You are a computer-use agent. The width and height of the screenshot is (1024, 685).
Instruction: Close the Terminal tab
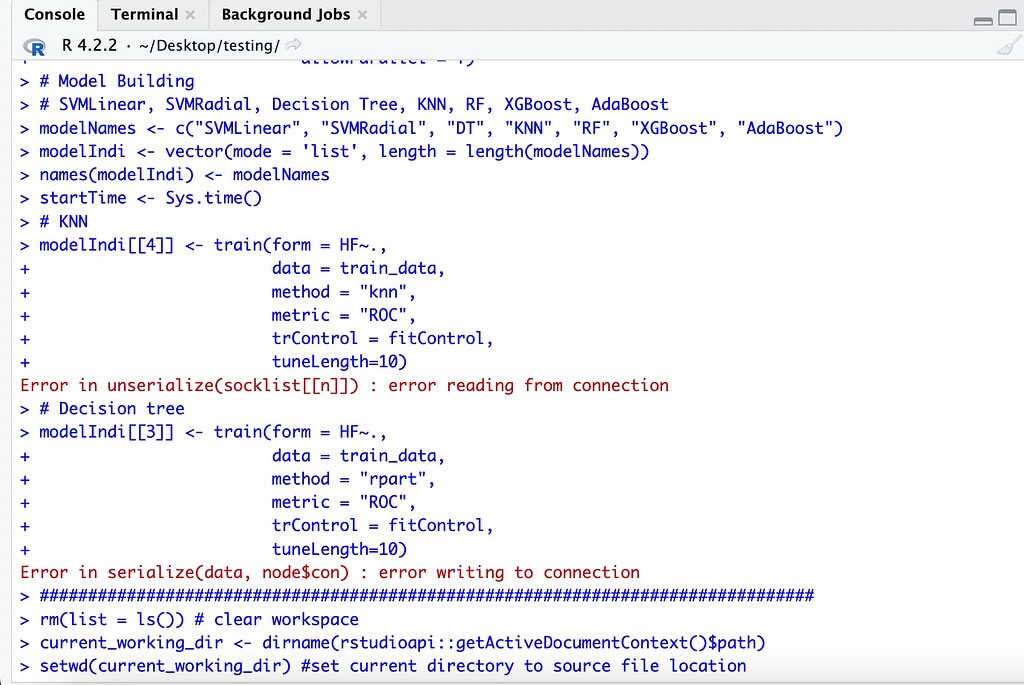click(190, 14)
